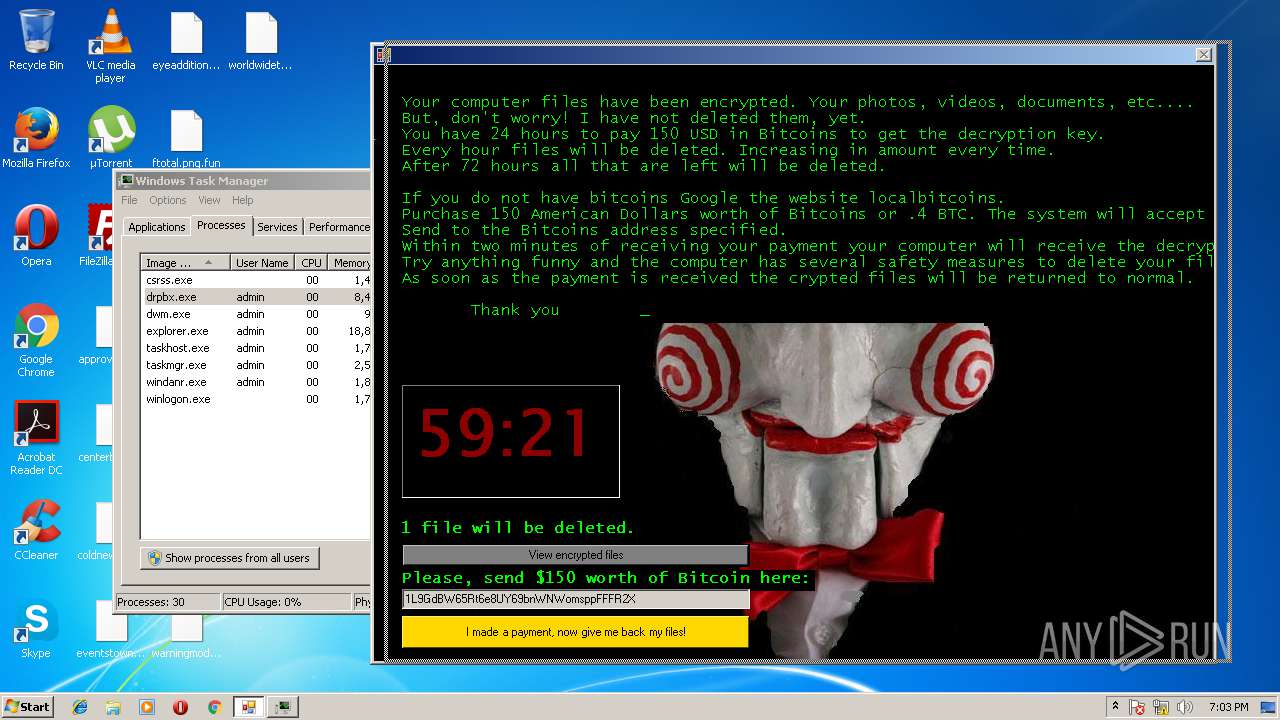Click the Show desktop button
Screen dimensions: 1280x720
tap(1269, 707)
